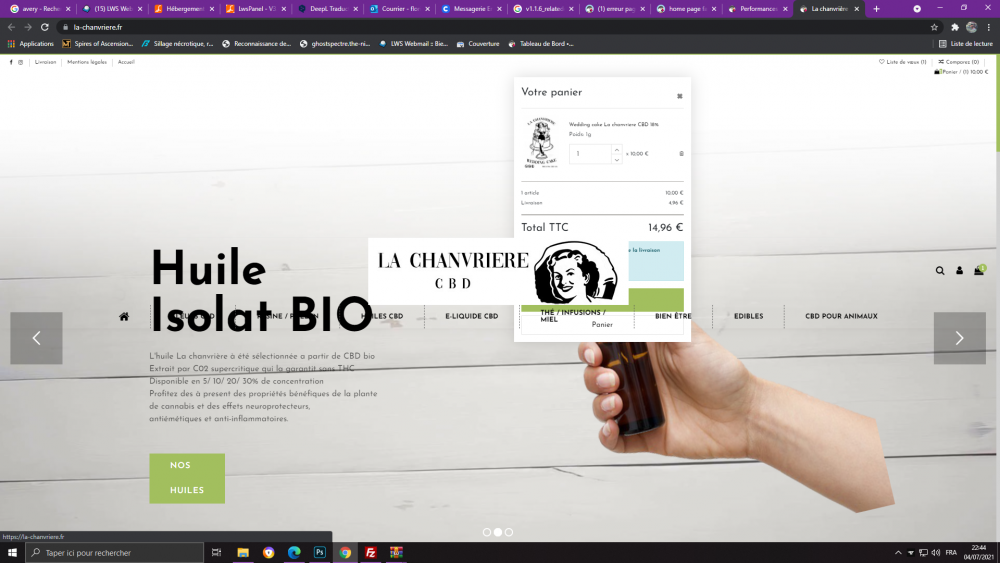The width and height of the screenshot is (1000, 563).
Task: Open the user account icon
Action: [x=959, y=270]
